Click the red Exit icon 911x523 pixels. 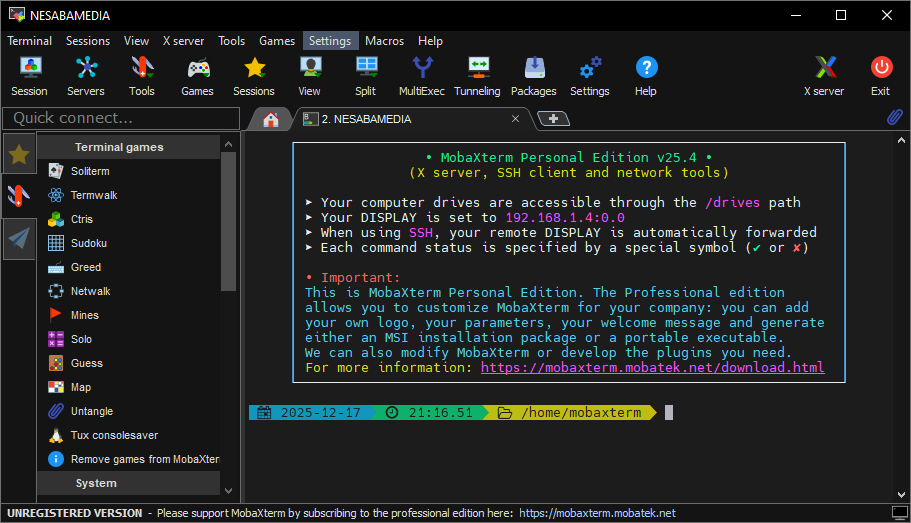pos(880,76)
